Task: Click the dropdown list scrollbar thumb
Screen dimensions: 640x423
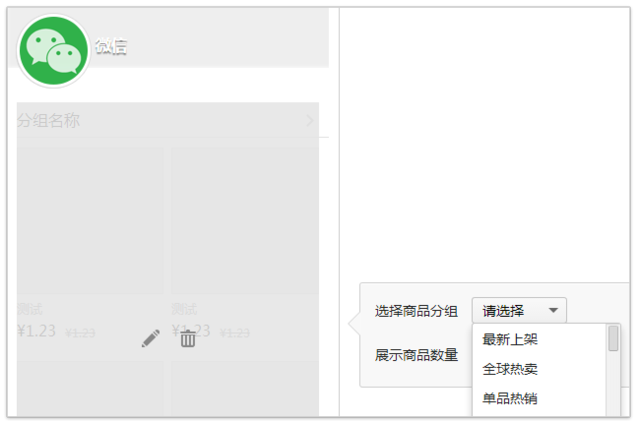Action: 613,338
